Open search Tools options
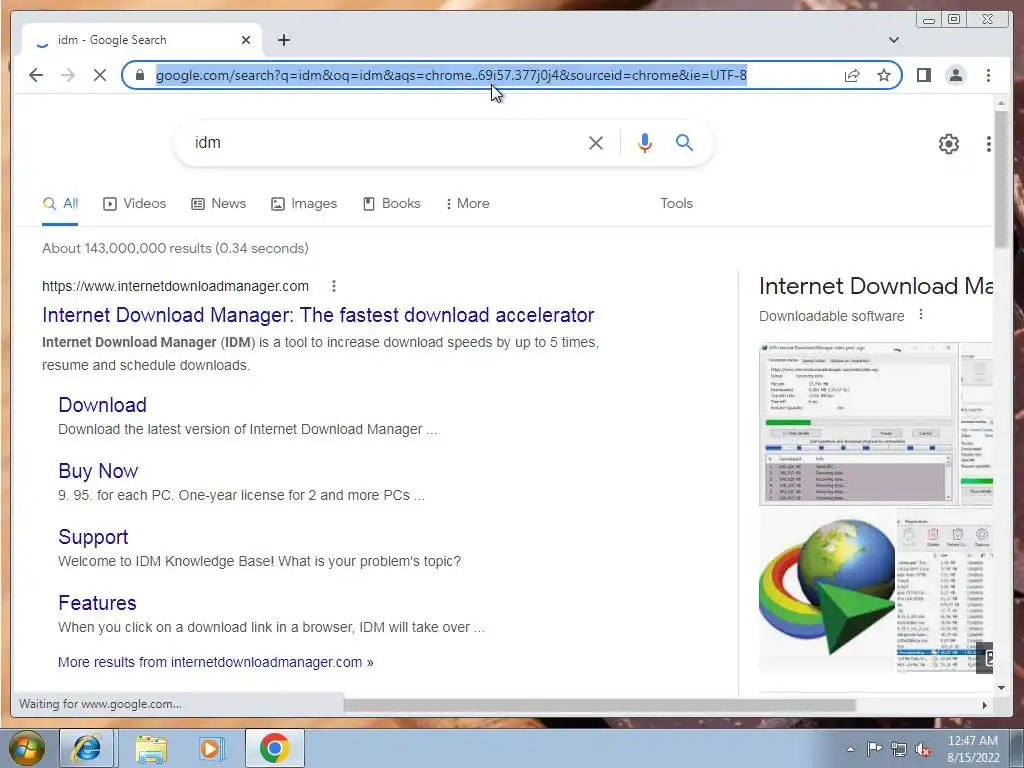 tap(676, 204)
